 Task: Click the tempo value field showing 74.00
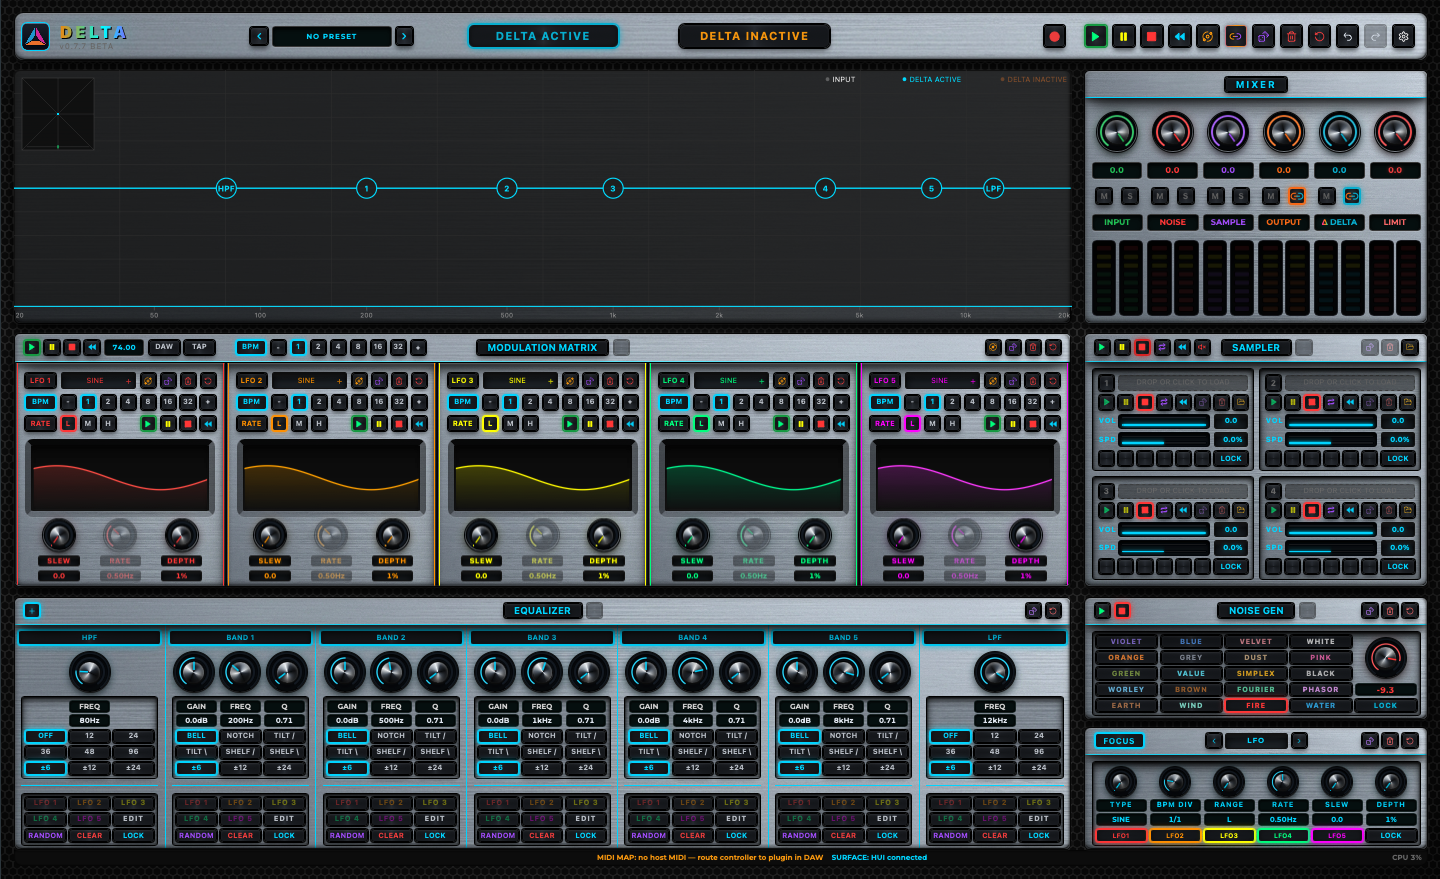(x=124, y=347)
